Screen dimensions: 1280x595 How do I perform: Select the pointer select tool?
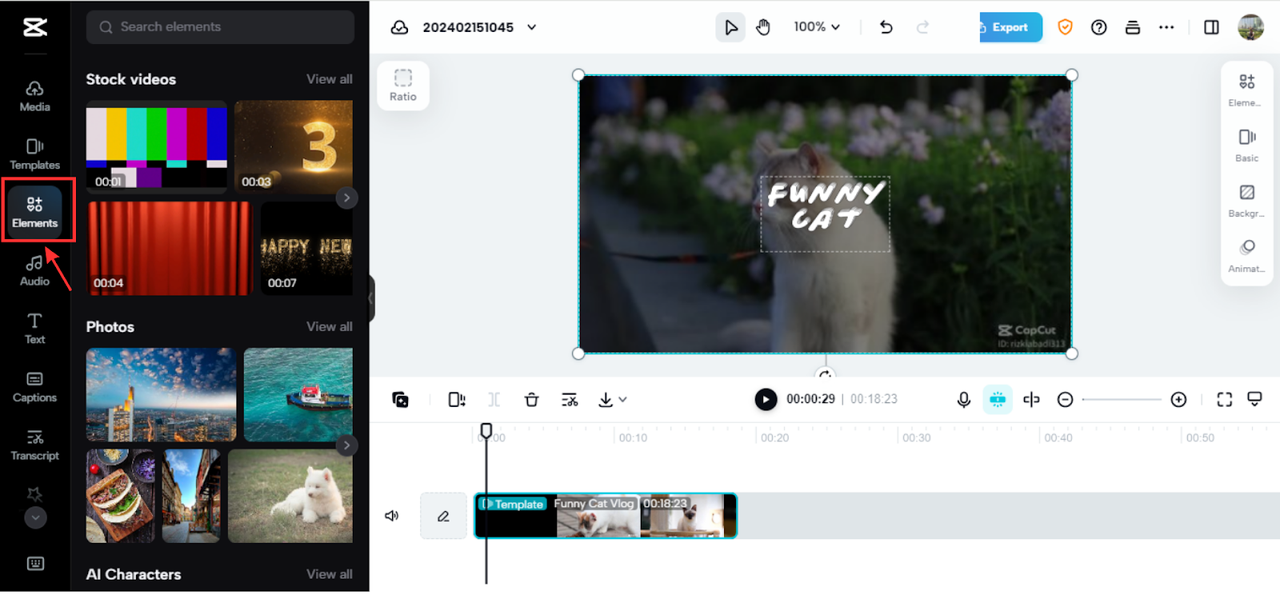pyautogui.click(x=731, y=27)
